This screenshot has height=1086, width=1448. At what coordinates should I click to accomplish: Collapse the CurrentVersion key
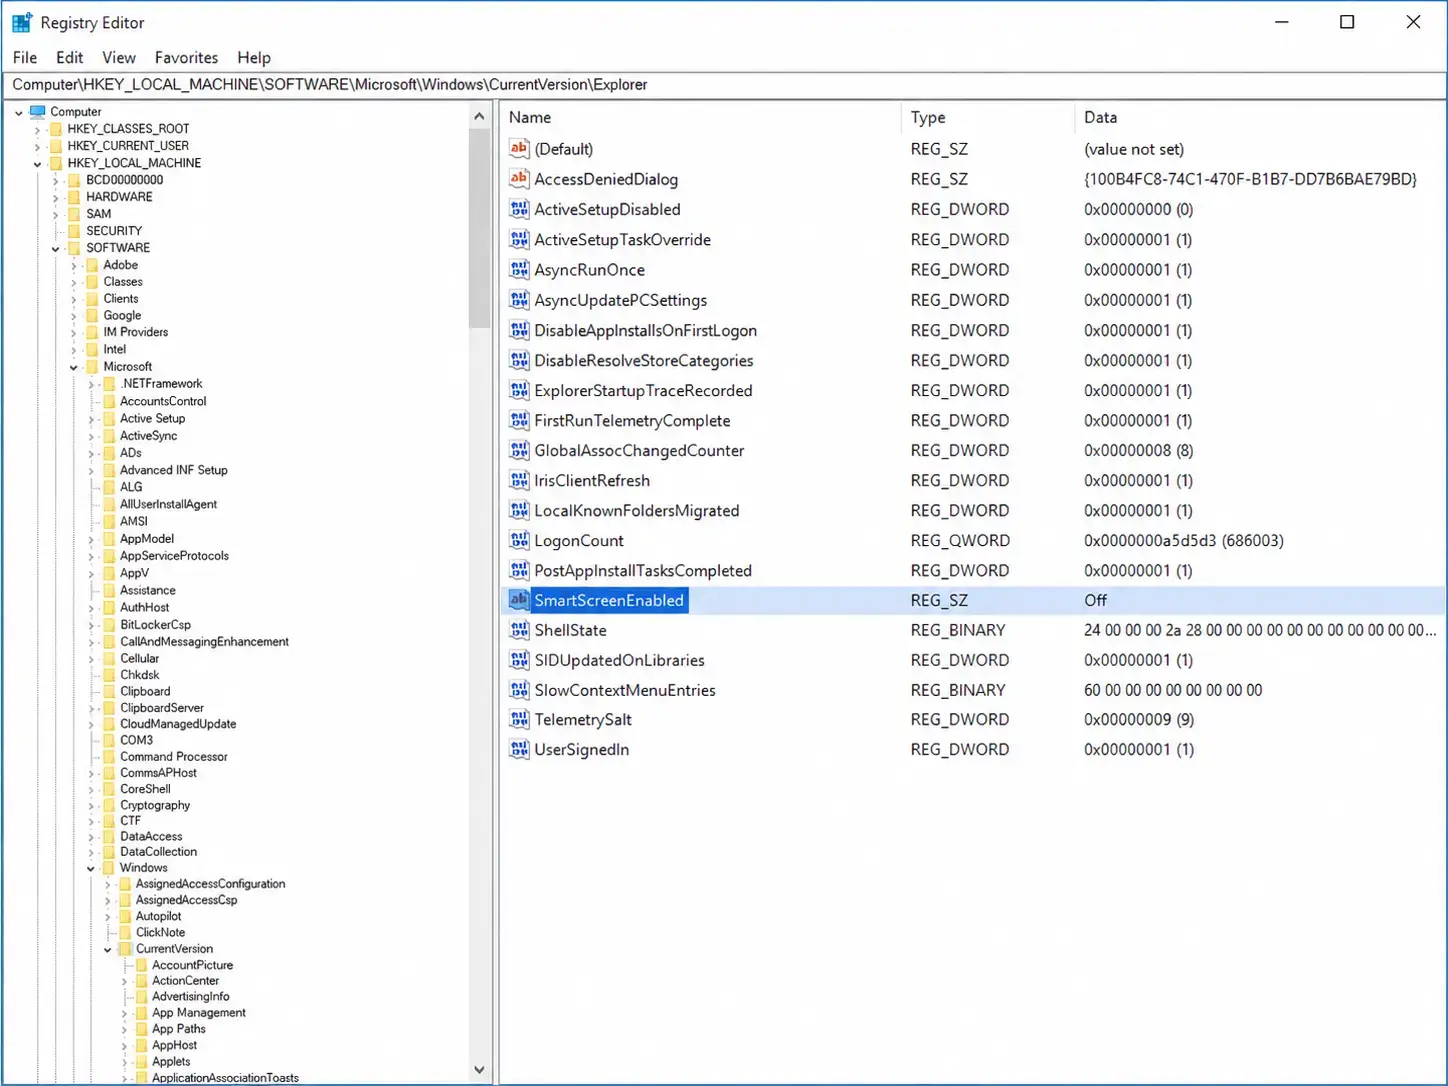pyautogui.click(x=107, y=950)
